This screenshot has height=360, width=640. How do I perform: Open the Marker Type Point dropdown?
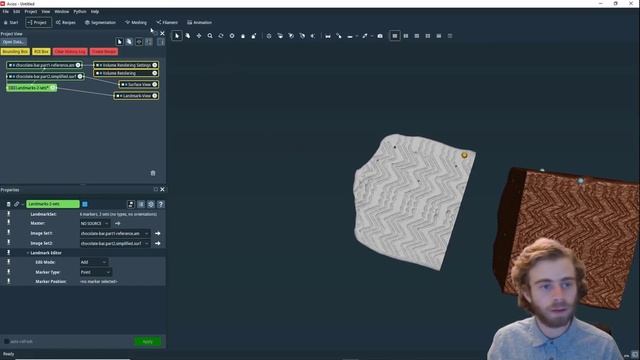coord(96,272)
